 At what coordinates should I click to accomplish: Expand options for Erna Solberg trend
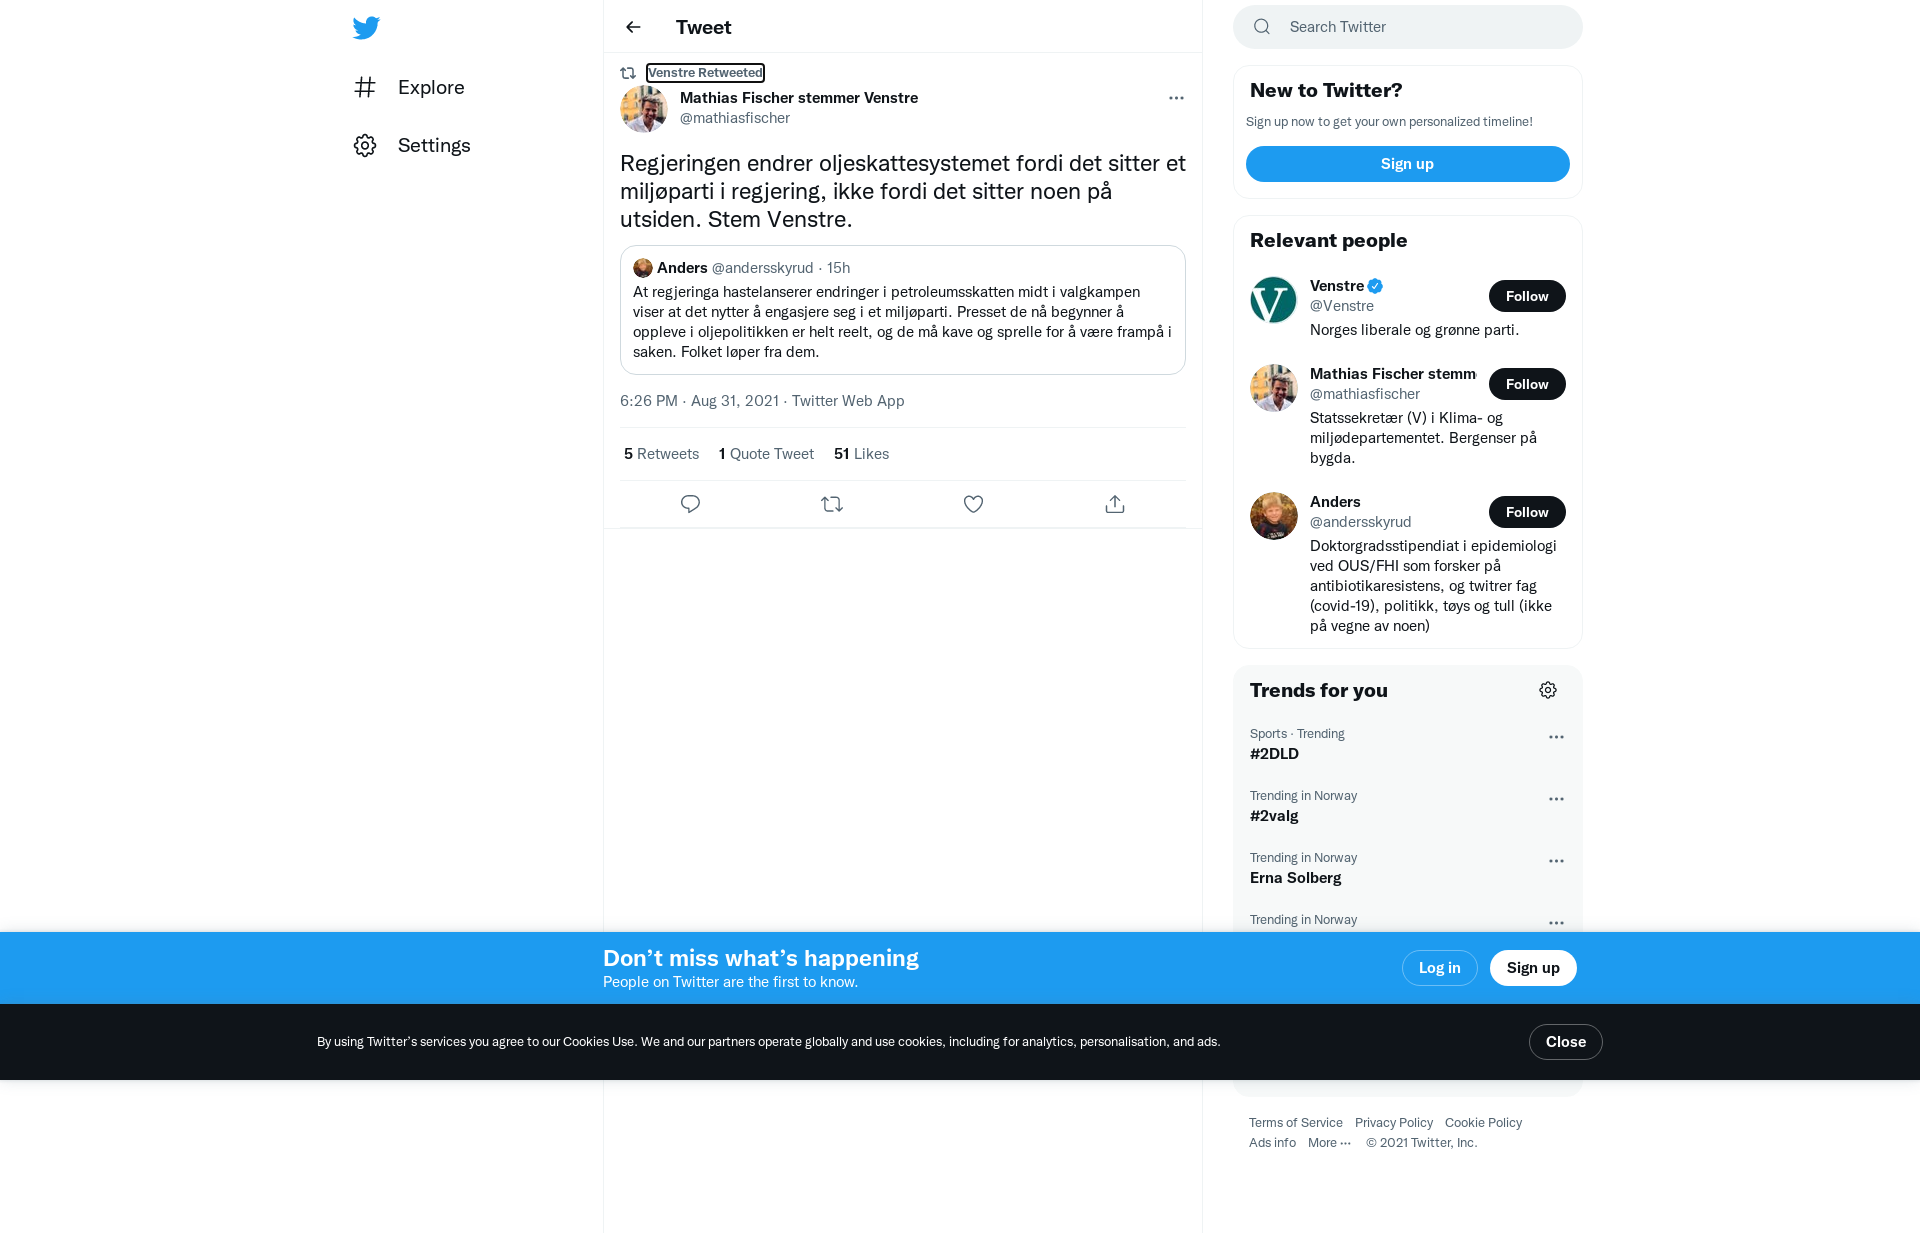click(1556, 861)
